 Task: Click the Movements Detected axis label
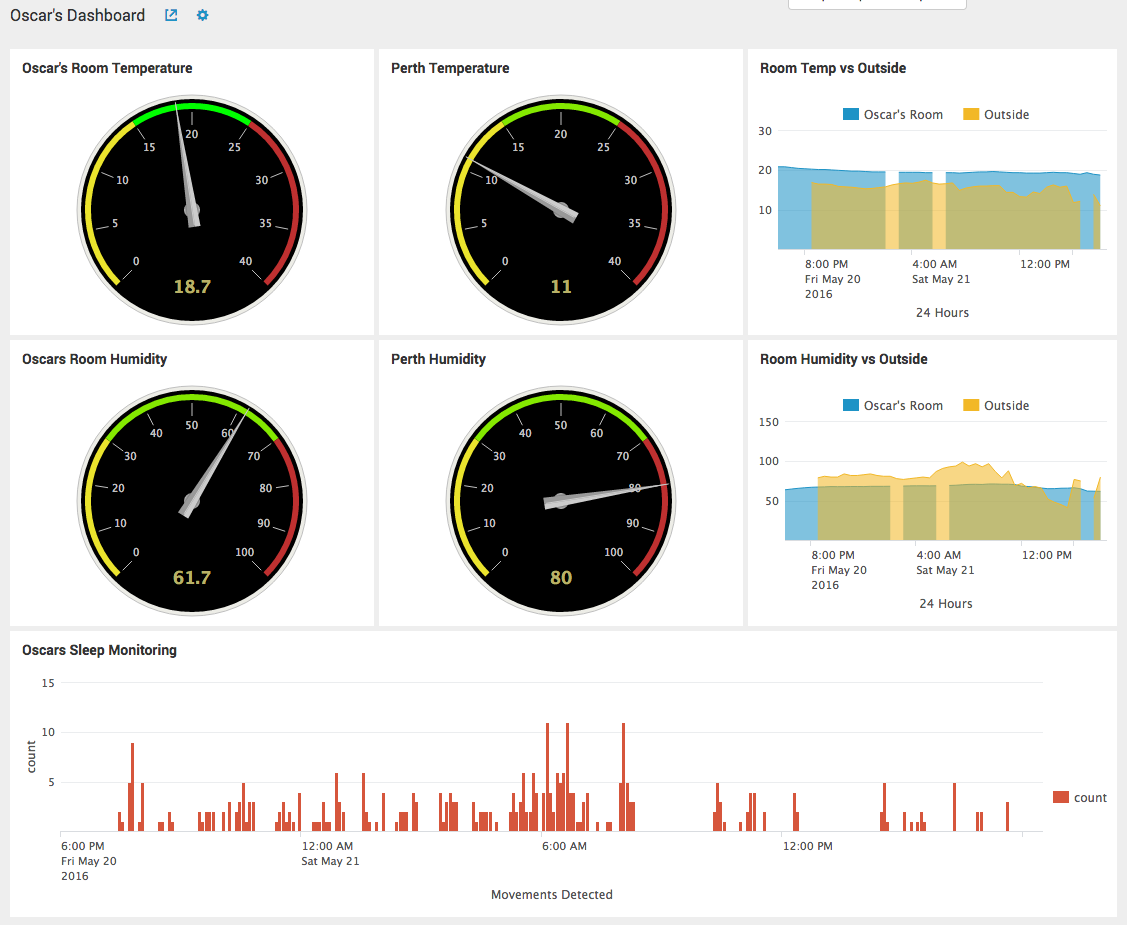pyautogui.click(x=552, y=895)
